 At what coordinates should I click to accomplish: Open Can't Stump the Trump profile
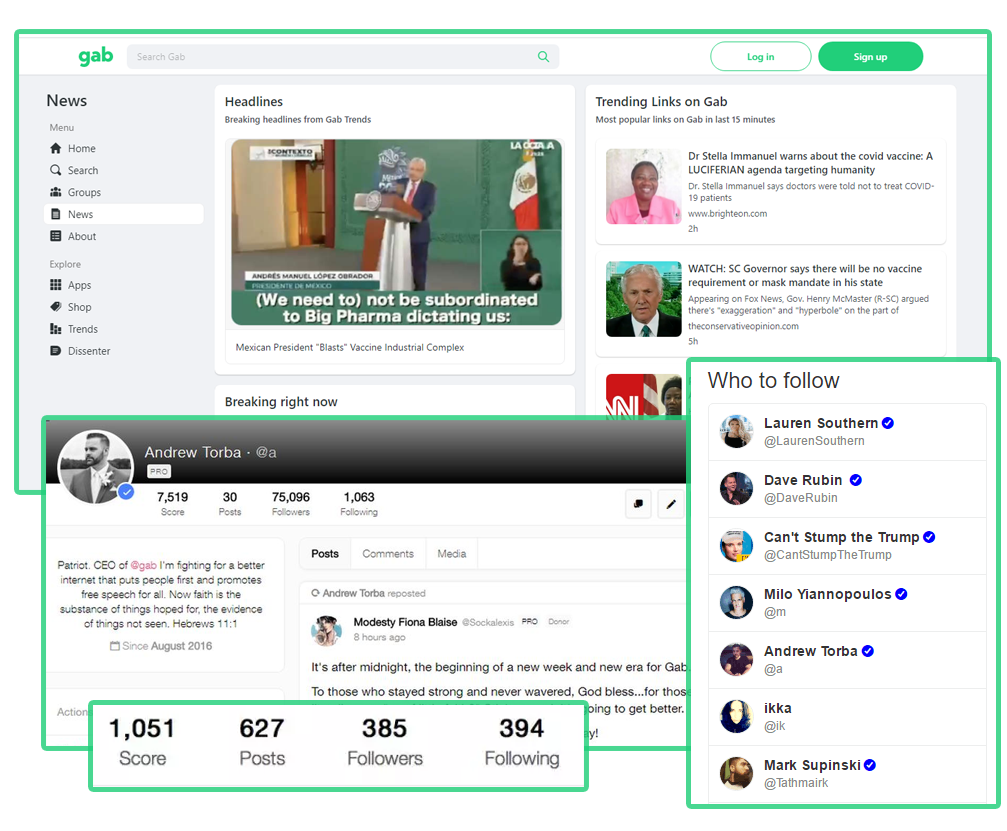coord(847,546)
